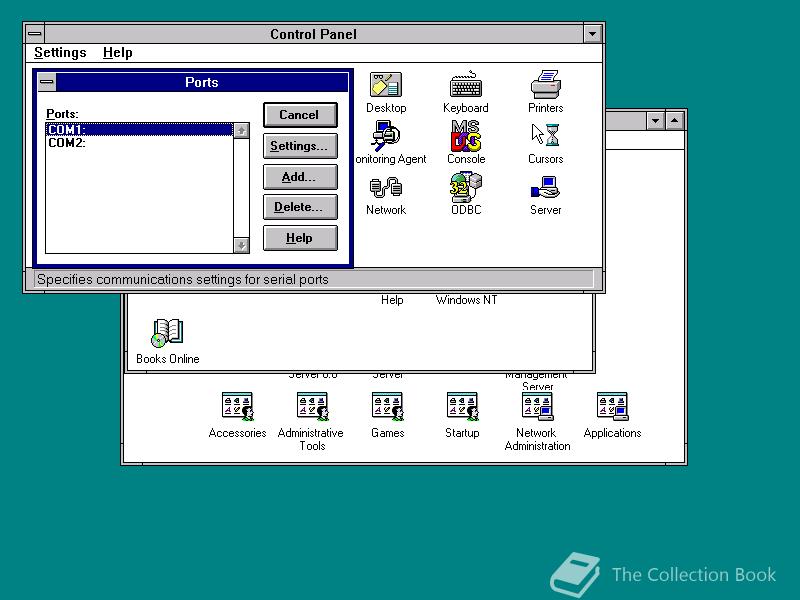Maximize the Program Manager window behind
This screenshot has width=800, height=600.
point(674,121)
